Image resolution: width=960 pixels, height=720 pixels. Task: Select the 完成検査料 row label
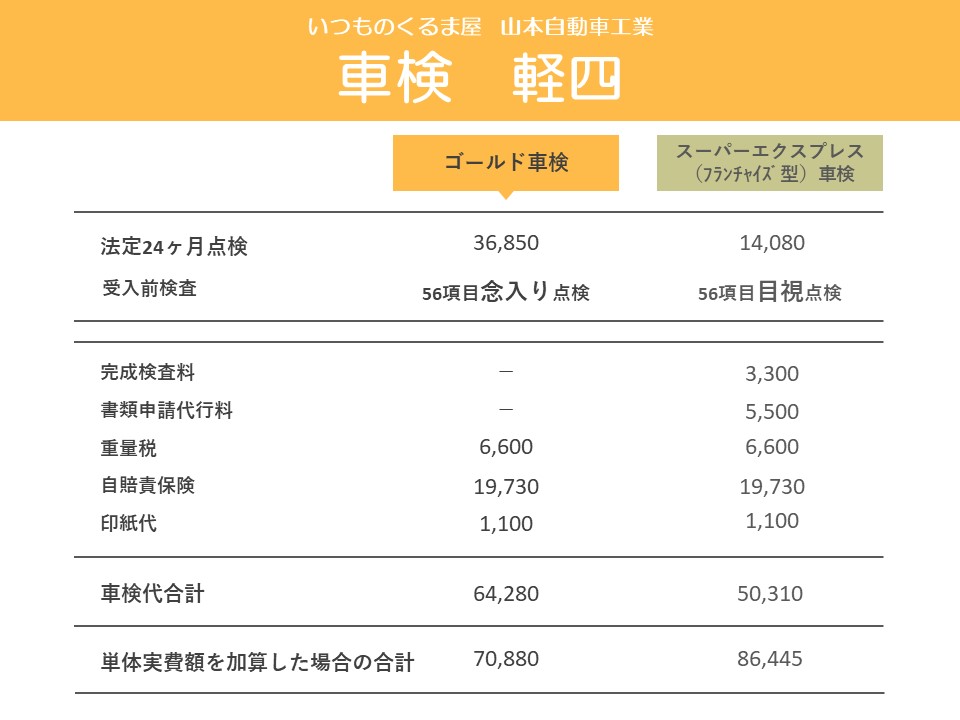148,372
